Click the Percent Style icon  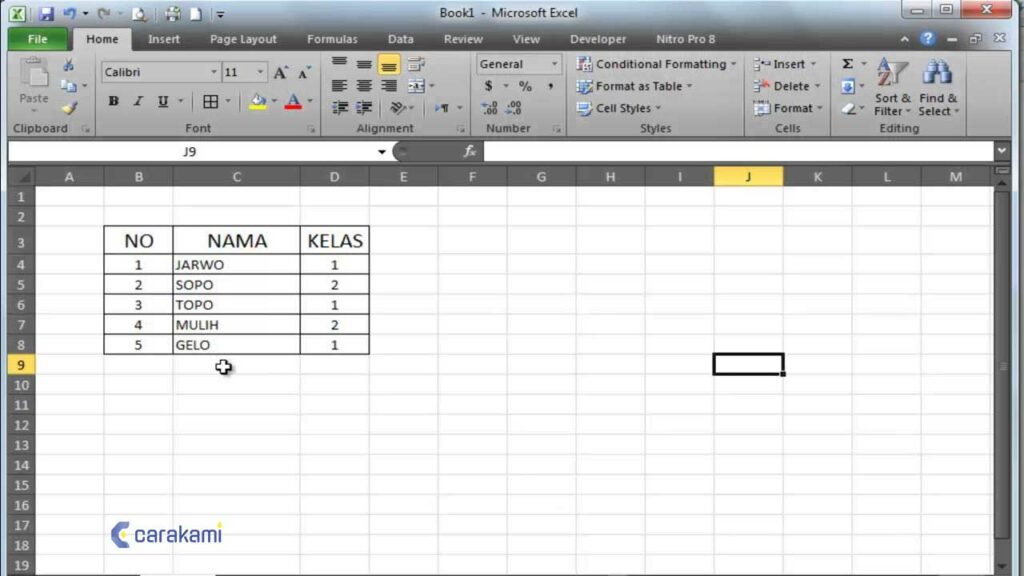(x=525, y=86)
